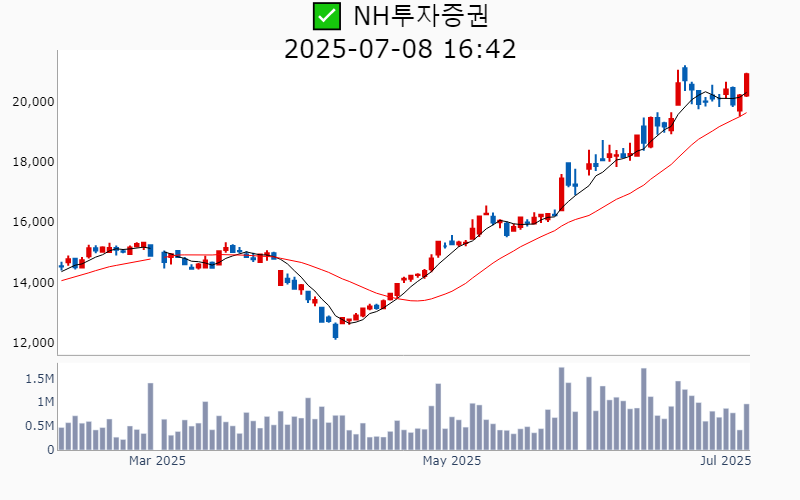This screenshot has height=500, width=800.
Task: Click the 2025-07-08 16:42 timestamp
Action: [400, 49]
